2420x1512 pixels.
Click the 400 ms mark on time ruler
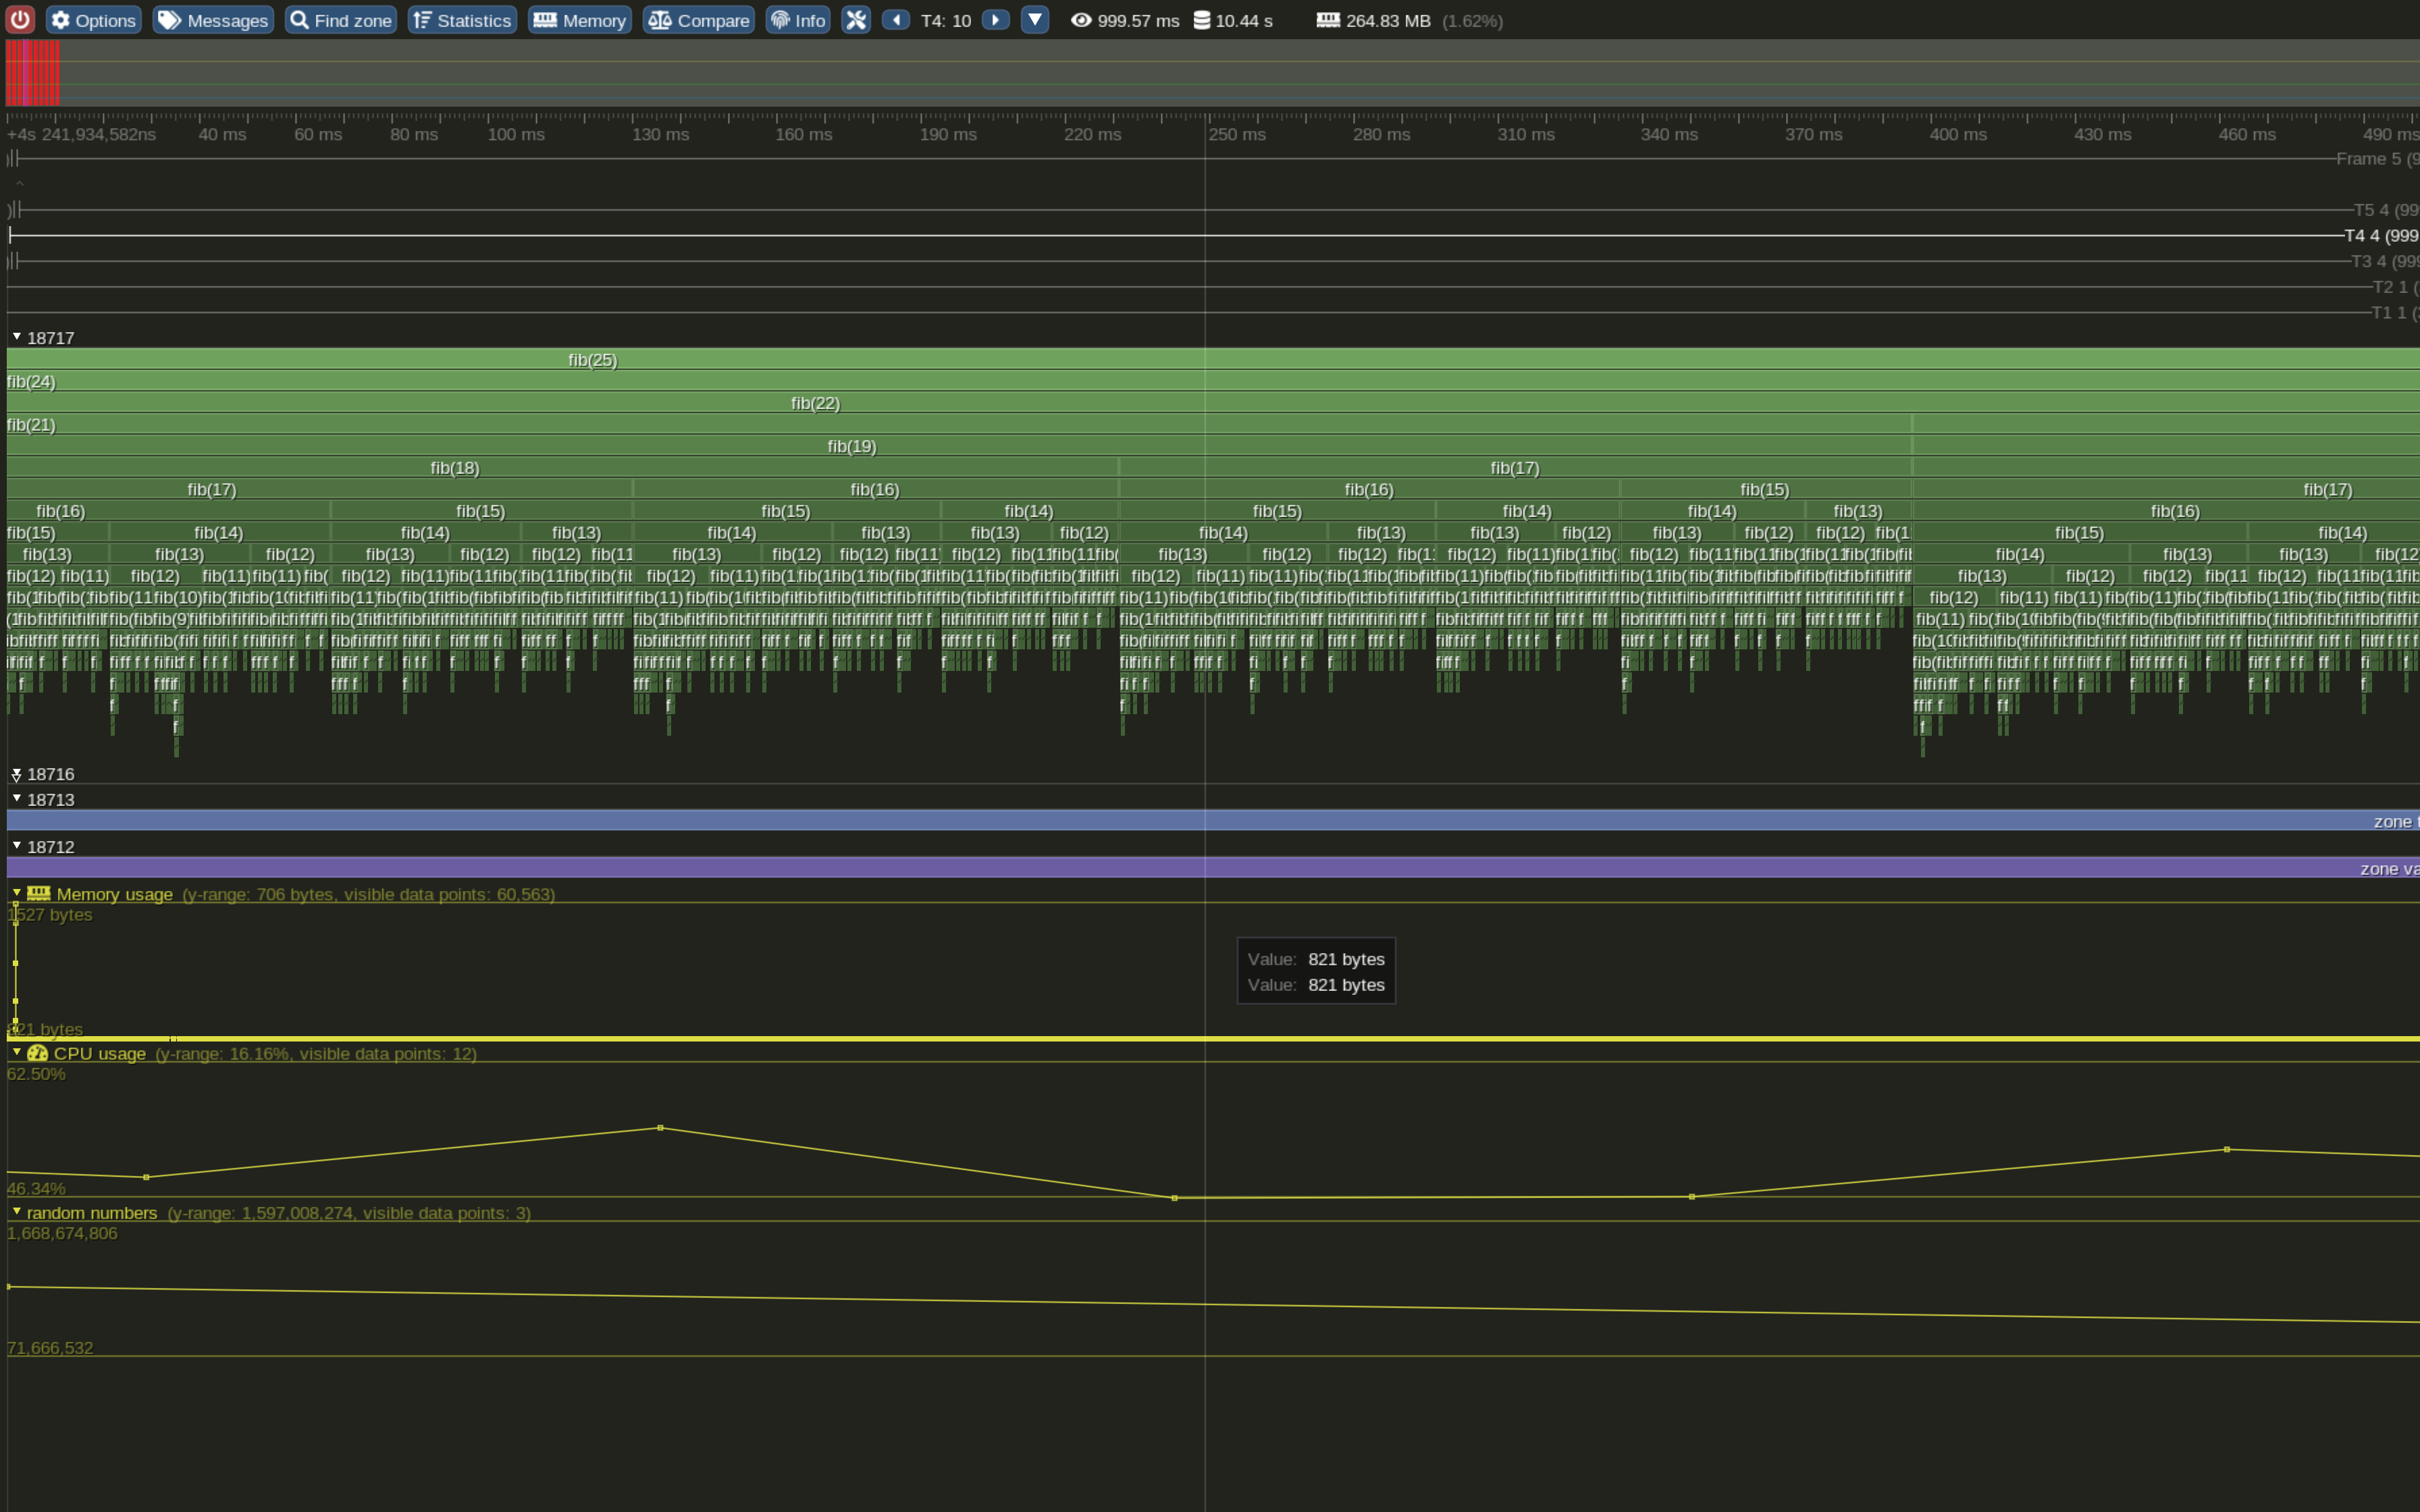tap(1958, 135)
